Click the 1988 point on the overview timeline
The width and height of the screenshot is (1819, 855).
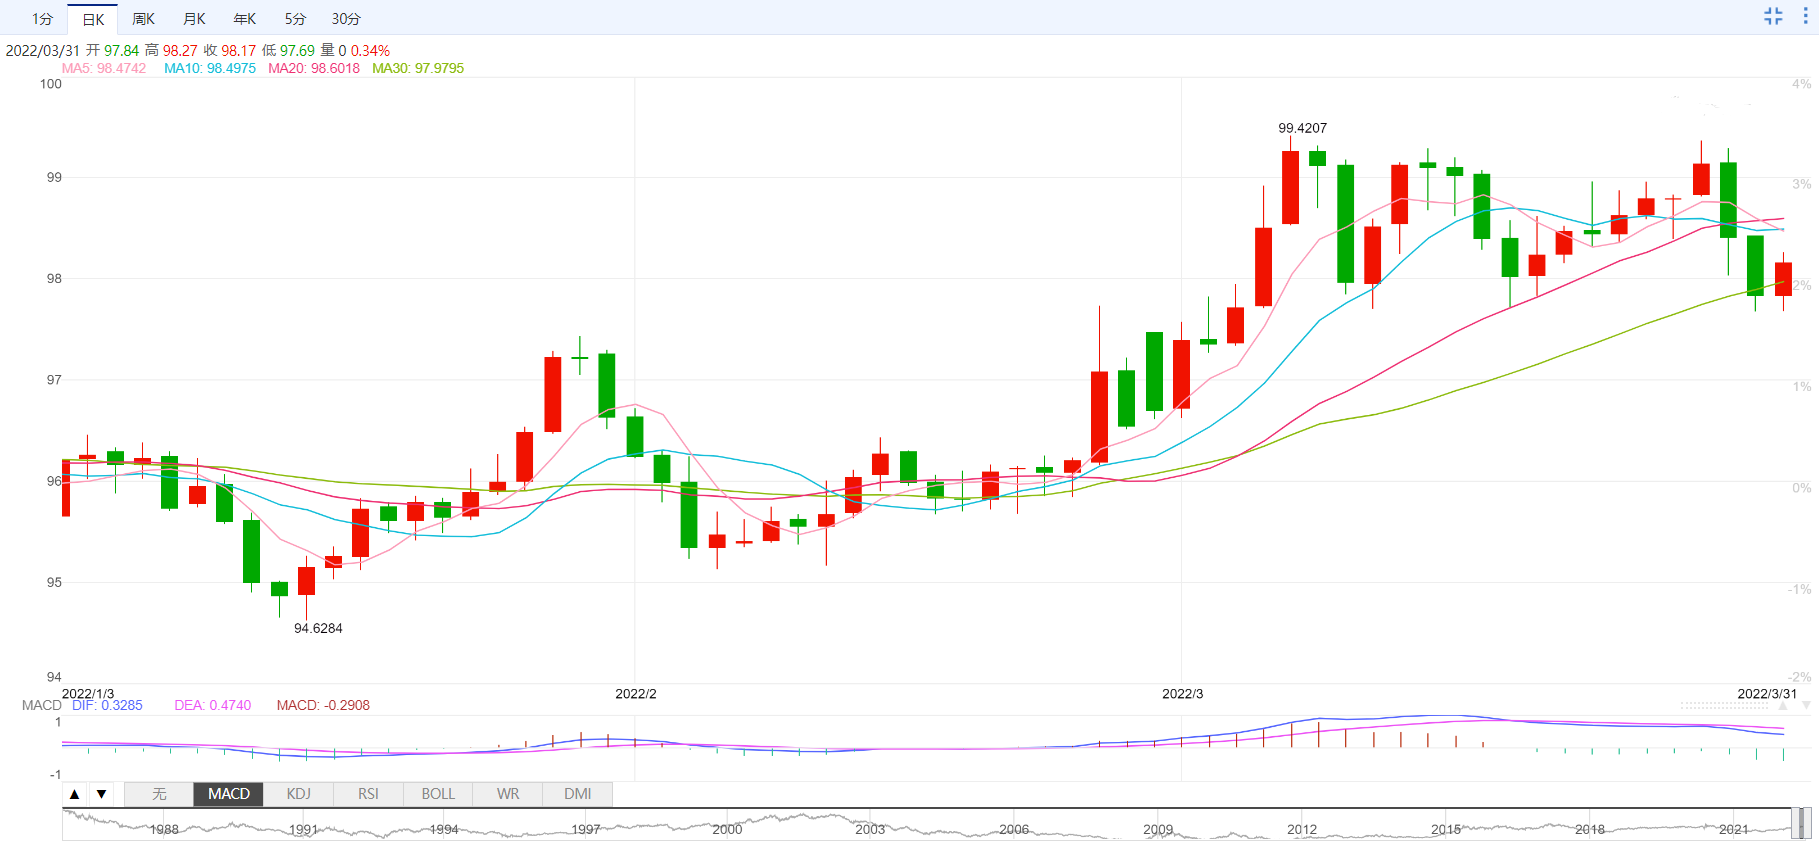pyautogui.click(x=164, y=830)
